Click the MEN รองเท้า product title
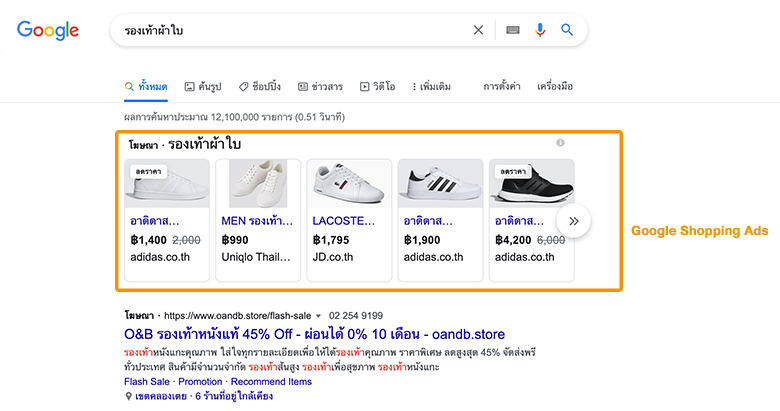 [257, 221]
